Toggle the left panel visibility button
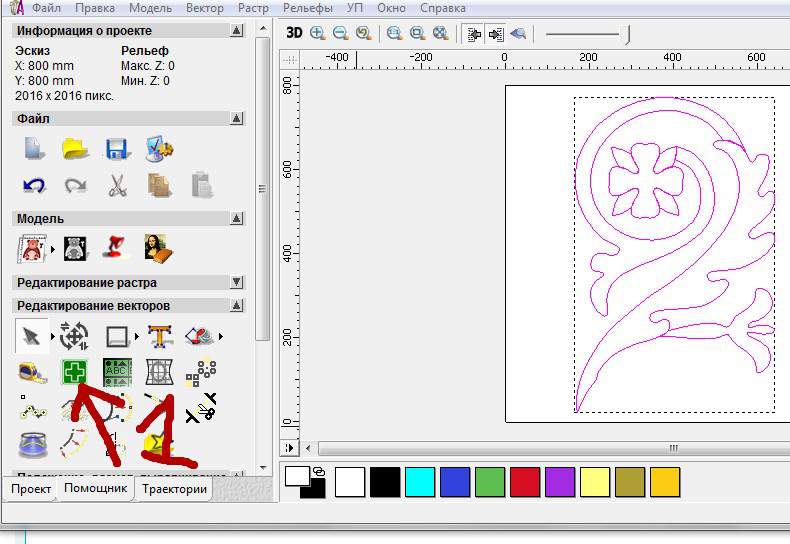The image size is (790, 544). point(474,34)
